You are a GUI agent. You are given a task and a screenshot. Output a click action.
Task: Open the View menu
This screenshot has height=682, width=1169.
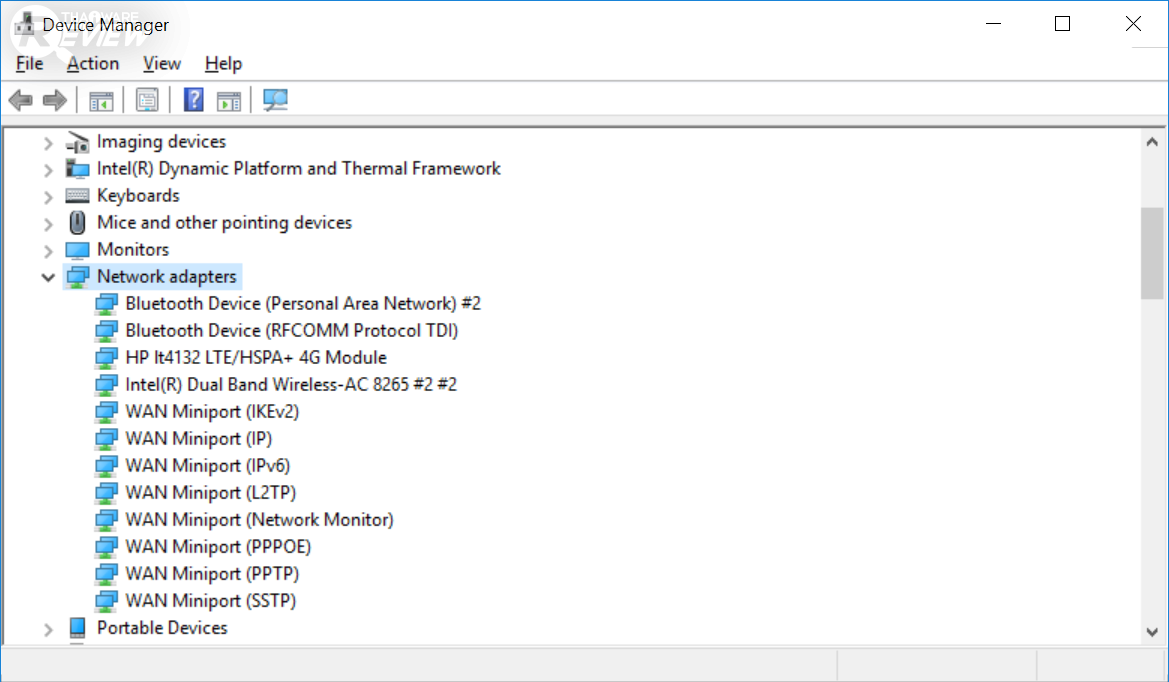point(161,63)
